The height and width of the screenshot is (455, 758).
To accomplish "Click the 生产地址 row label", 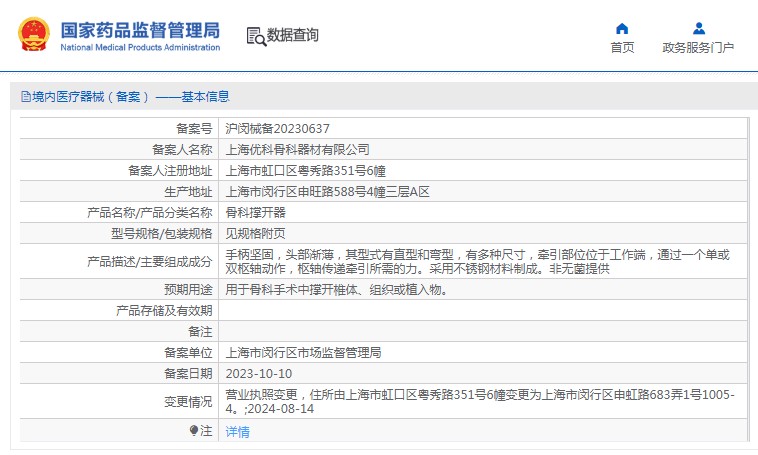I will click(188, 192).
